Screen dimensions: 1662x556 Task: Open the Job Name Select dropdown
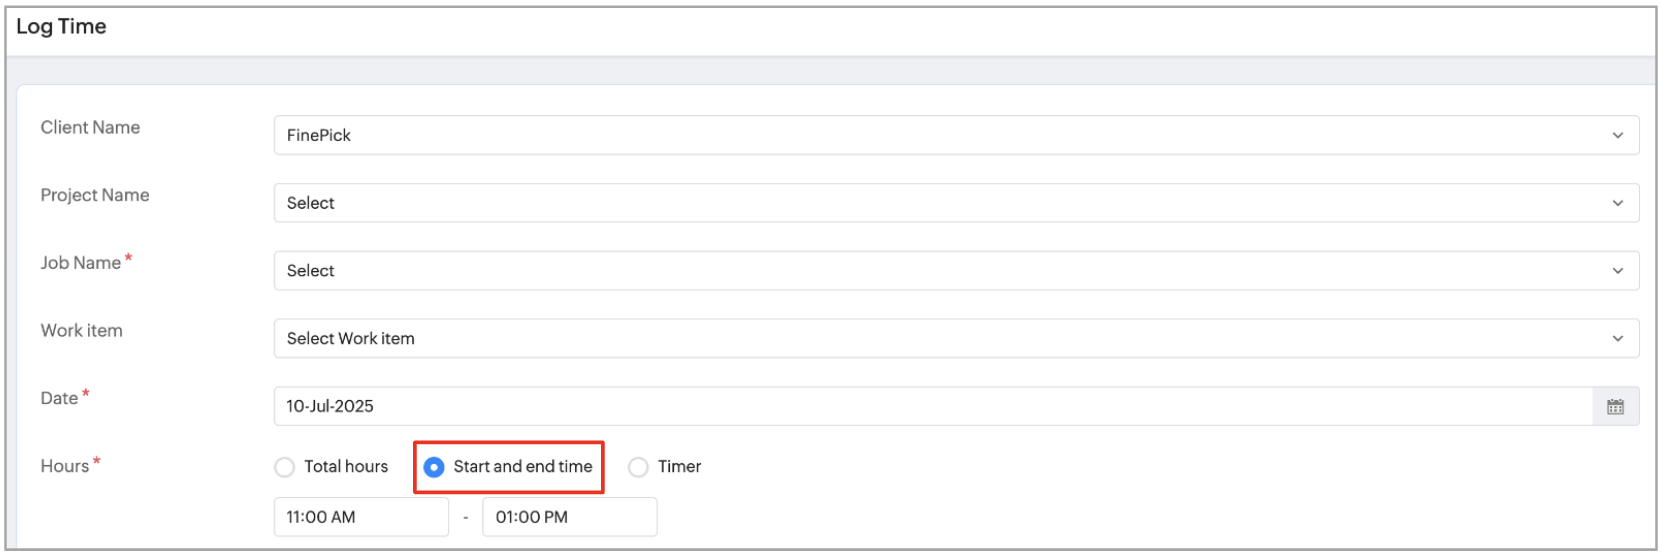(940, 271)
